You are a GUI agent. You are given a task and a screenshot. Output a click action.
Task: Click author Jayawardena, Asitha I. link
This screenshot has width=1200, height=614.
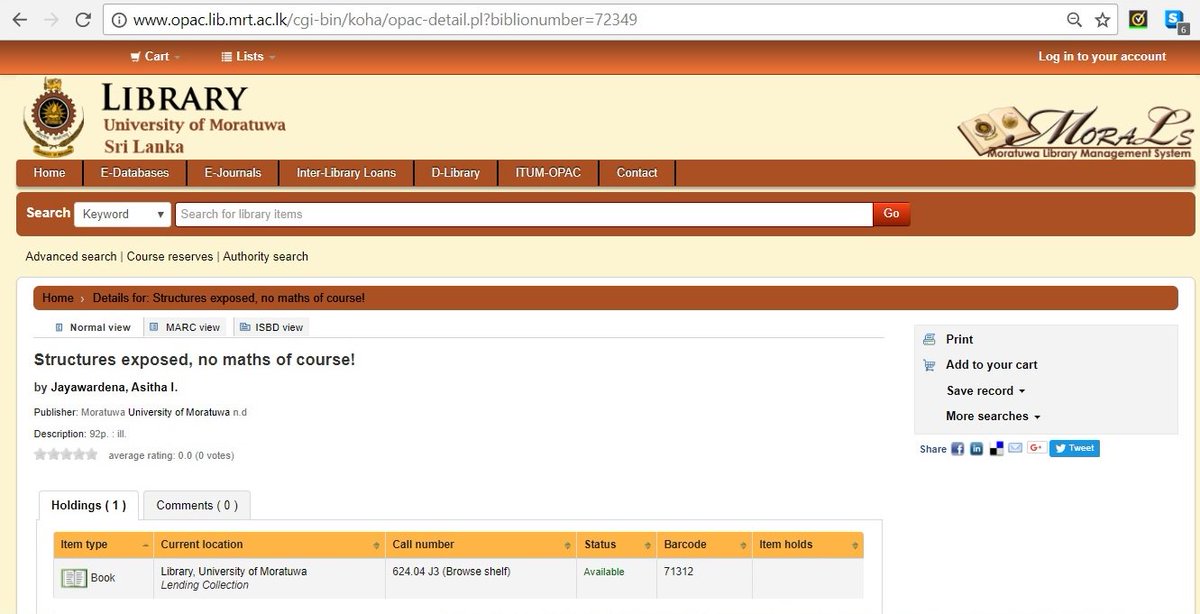114,387
